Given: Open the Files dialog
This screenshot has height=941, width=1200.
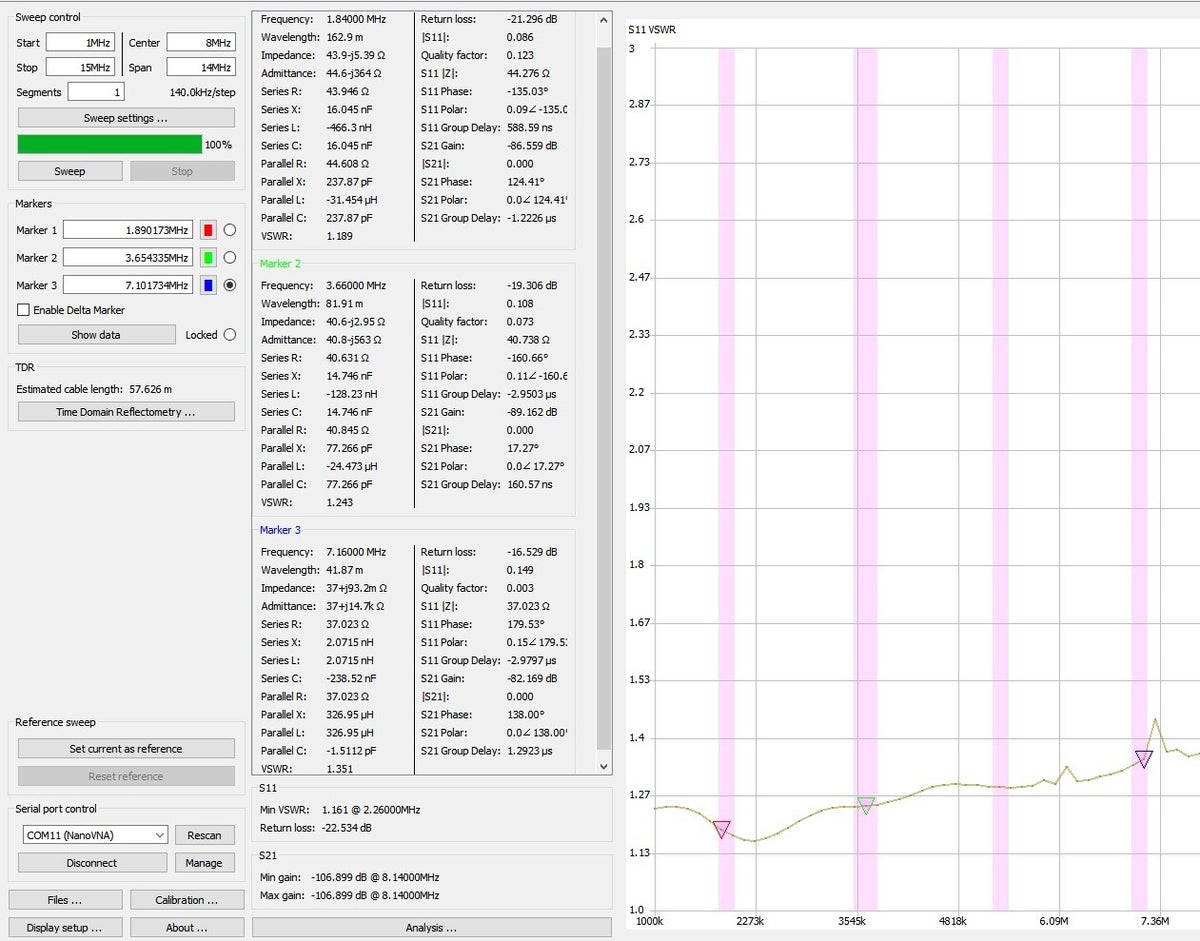Looking at the screenshot, I should point(65,899).
